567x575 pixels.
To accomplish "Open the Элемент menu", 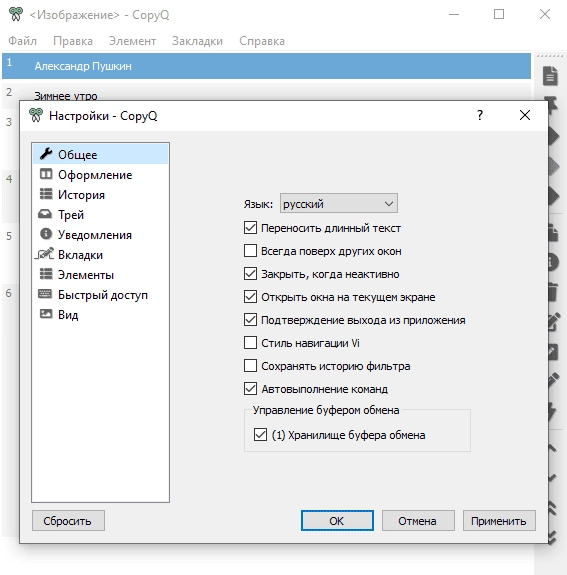I will 132,41.
